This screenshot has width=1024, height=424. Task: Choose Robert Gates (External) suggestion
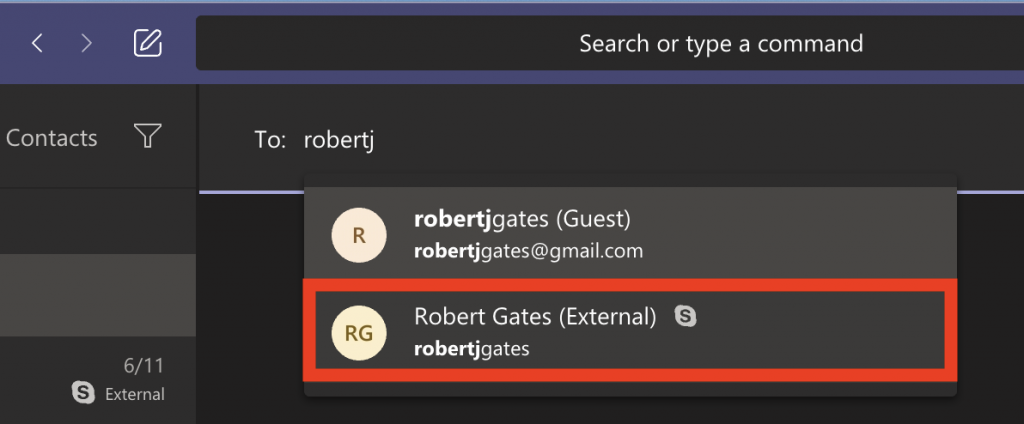[x=630, y=331]
